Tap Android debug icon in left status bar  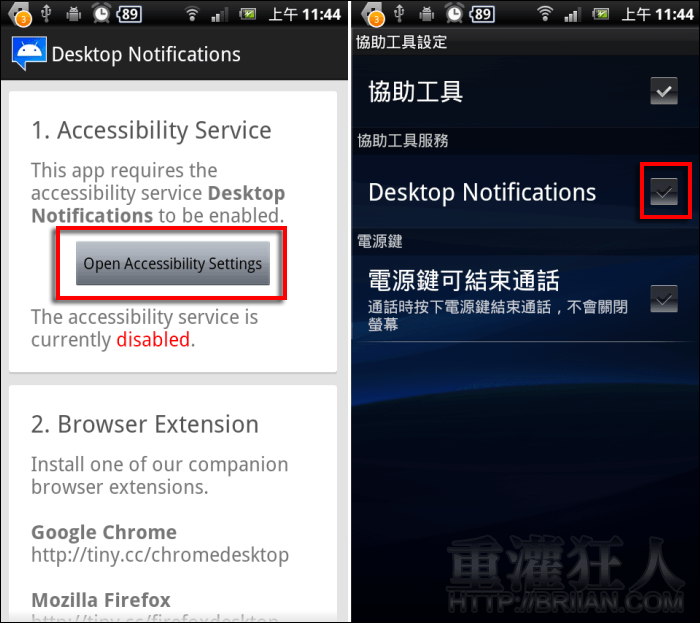point(74,15)
